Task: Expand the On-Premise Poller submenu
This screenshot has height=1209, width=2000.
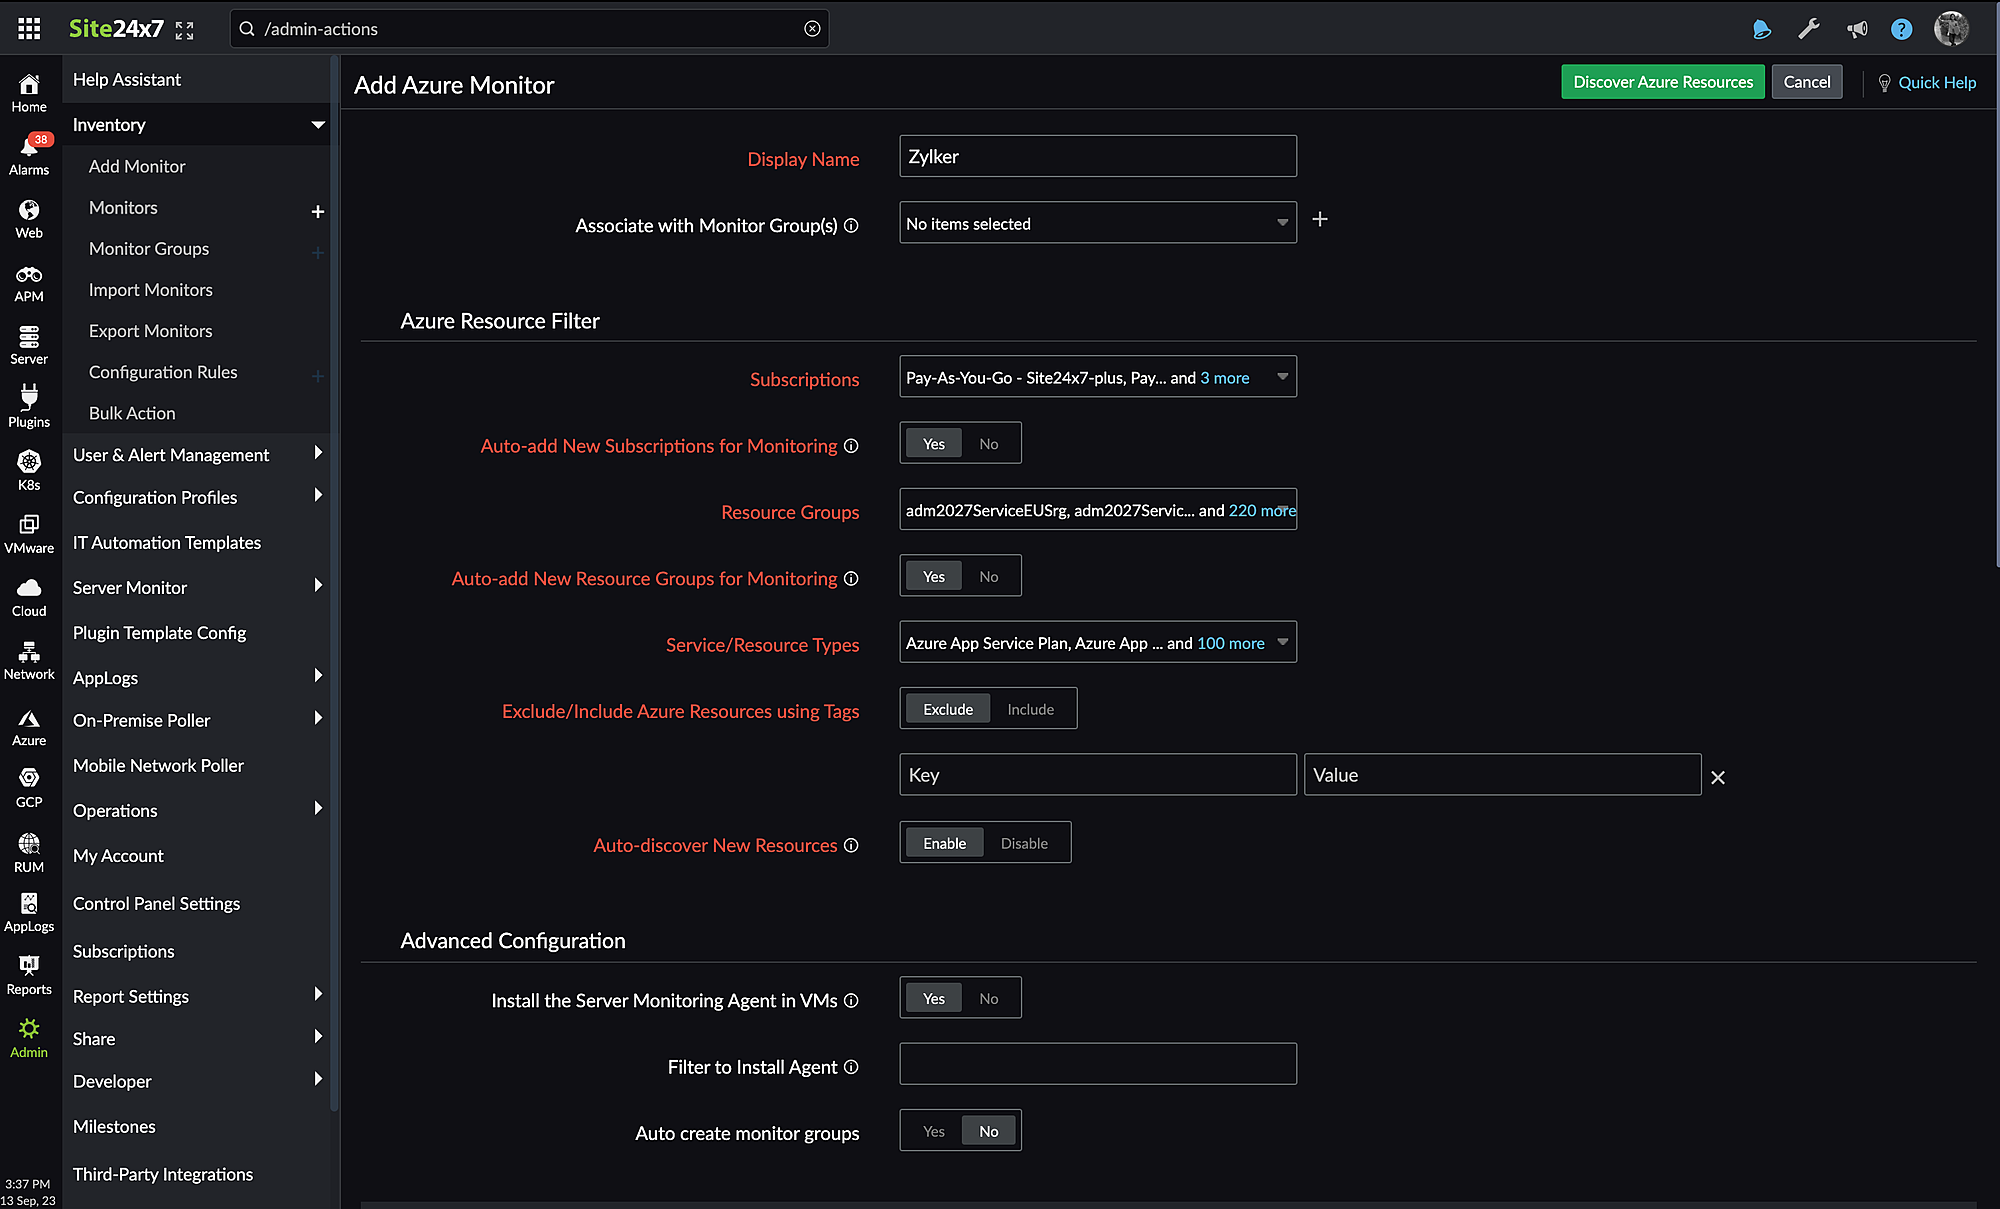Action: (318, 718)
